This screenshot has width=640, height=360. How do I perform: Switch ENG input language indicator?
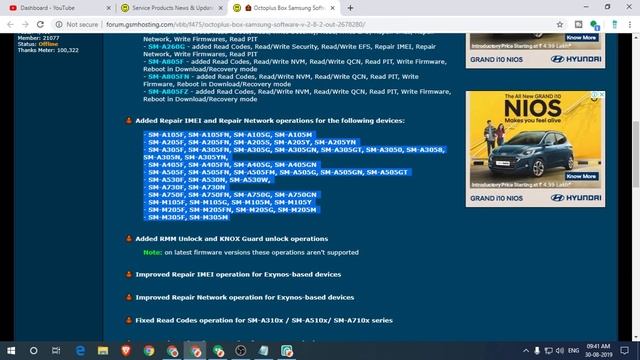pyautogui.click(x=573, y=351)
